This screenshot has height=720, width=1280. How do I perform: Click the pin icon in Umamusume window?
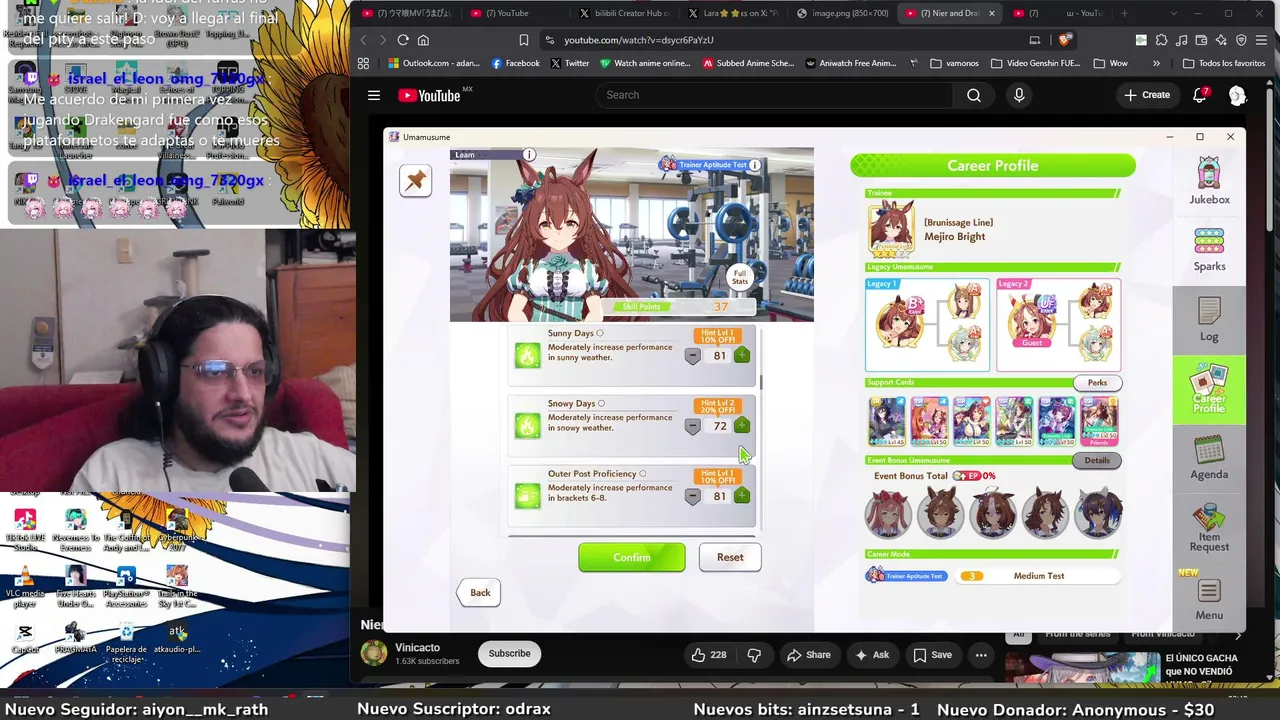(x=415, y=181)
